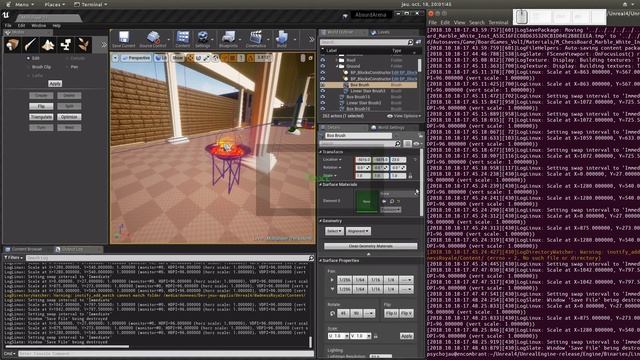The image size is (640, 360).
Task: Click the Flip button in geometry tools
Action: click(x=41, y=106)
